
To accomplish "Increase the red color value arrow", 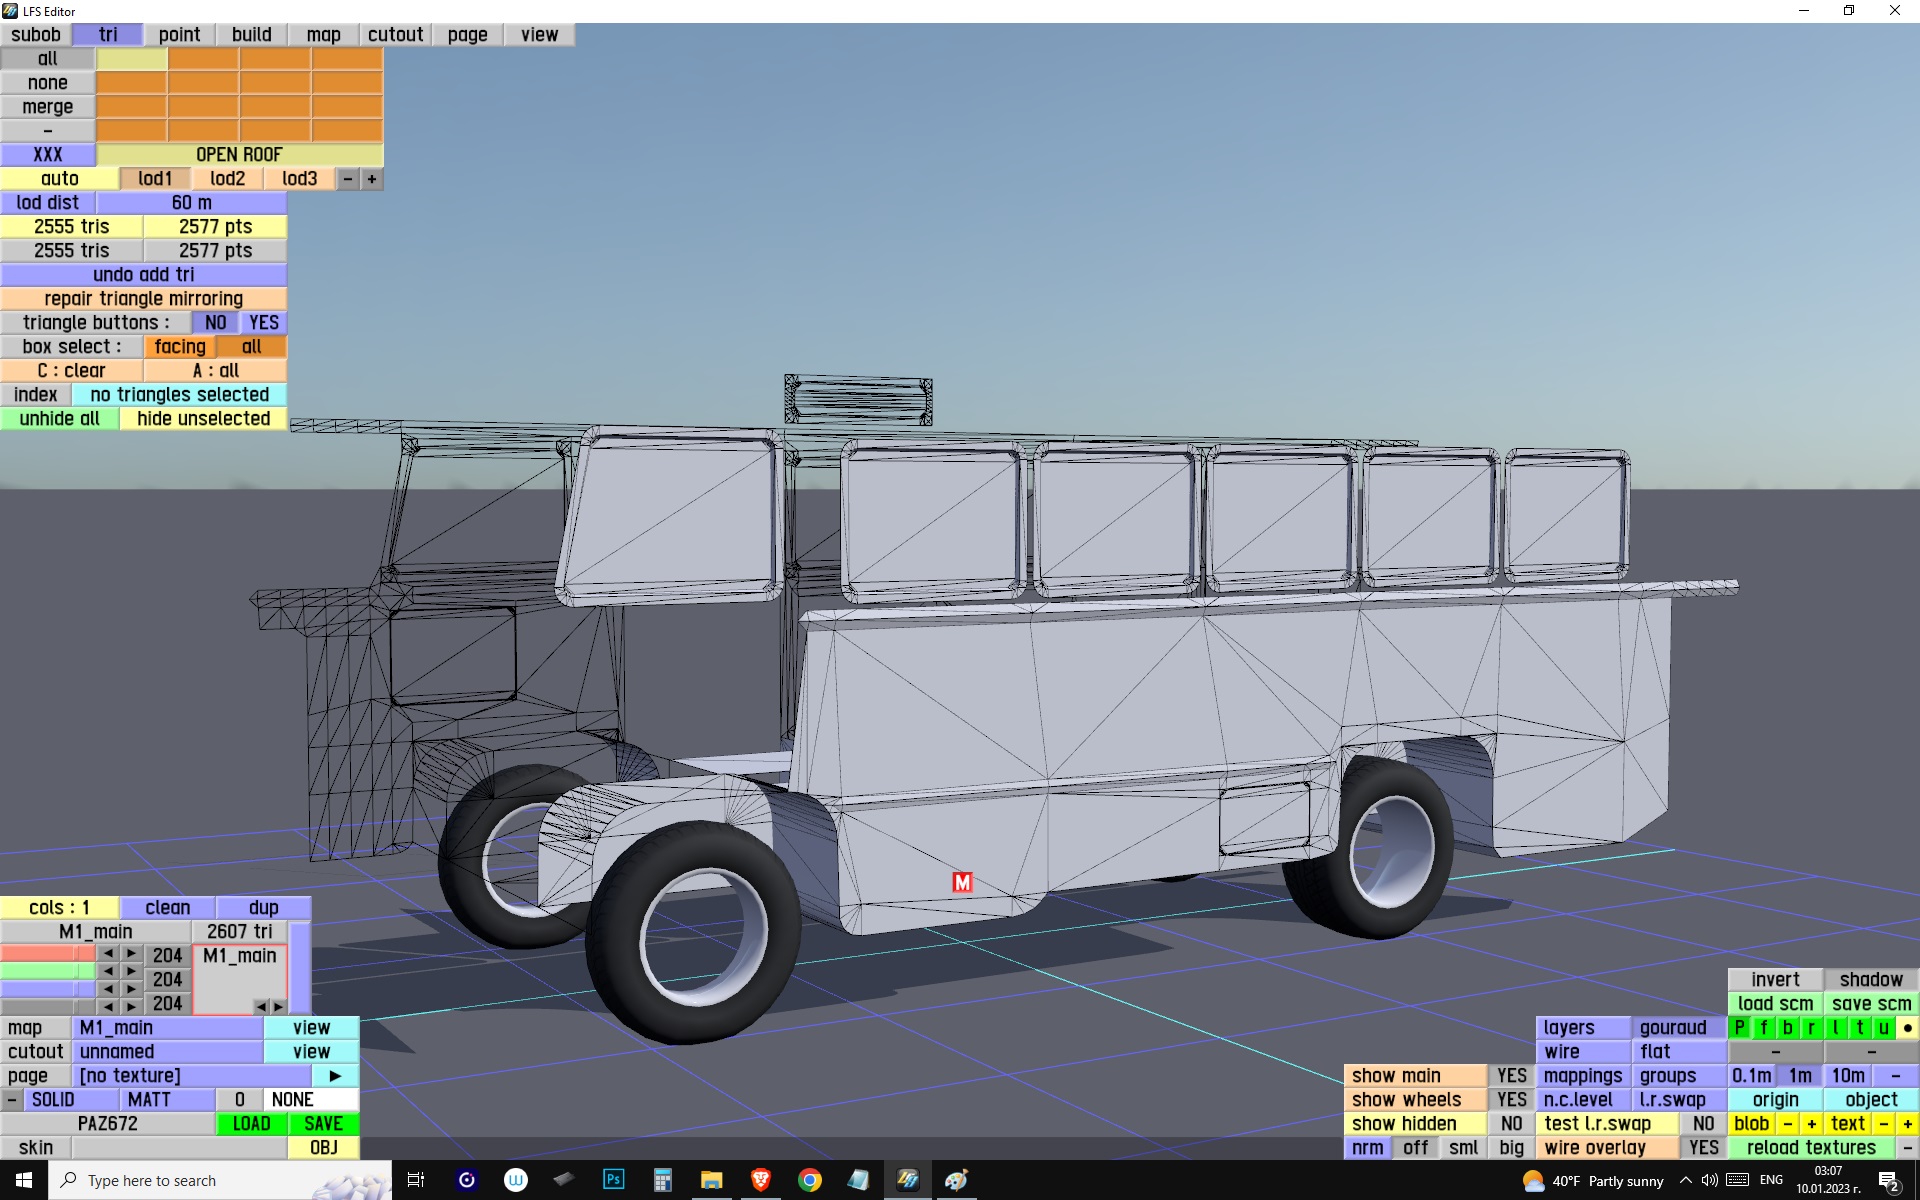I will click(x=131, y=954).
